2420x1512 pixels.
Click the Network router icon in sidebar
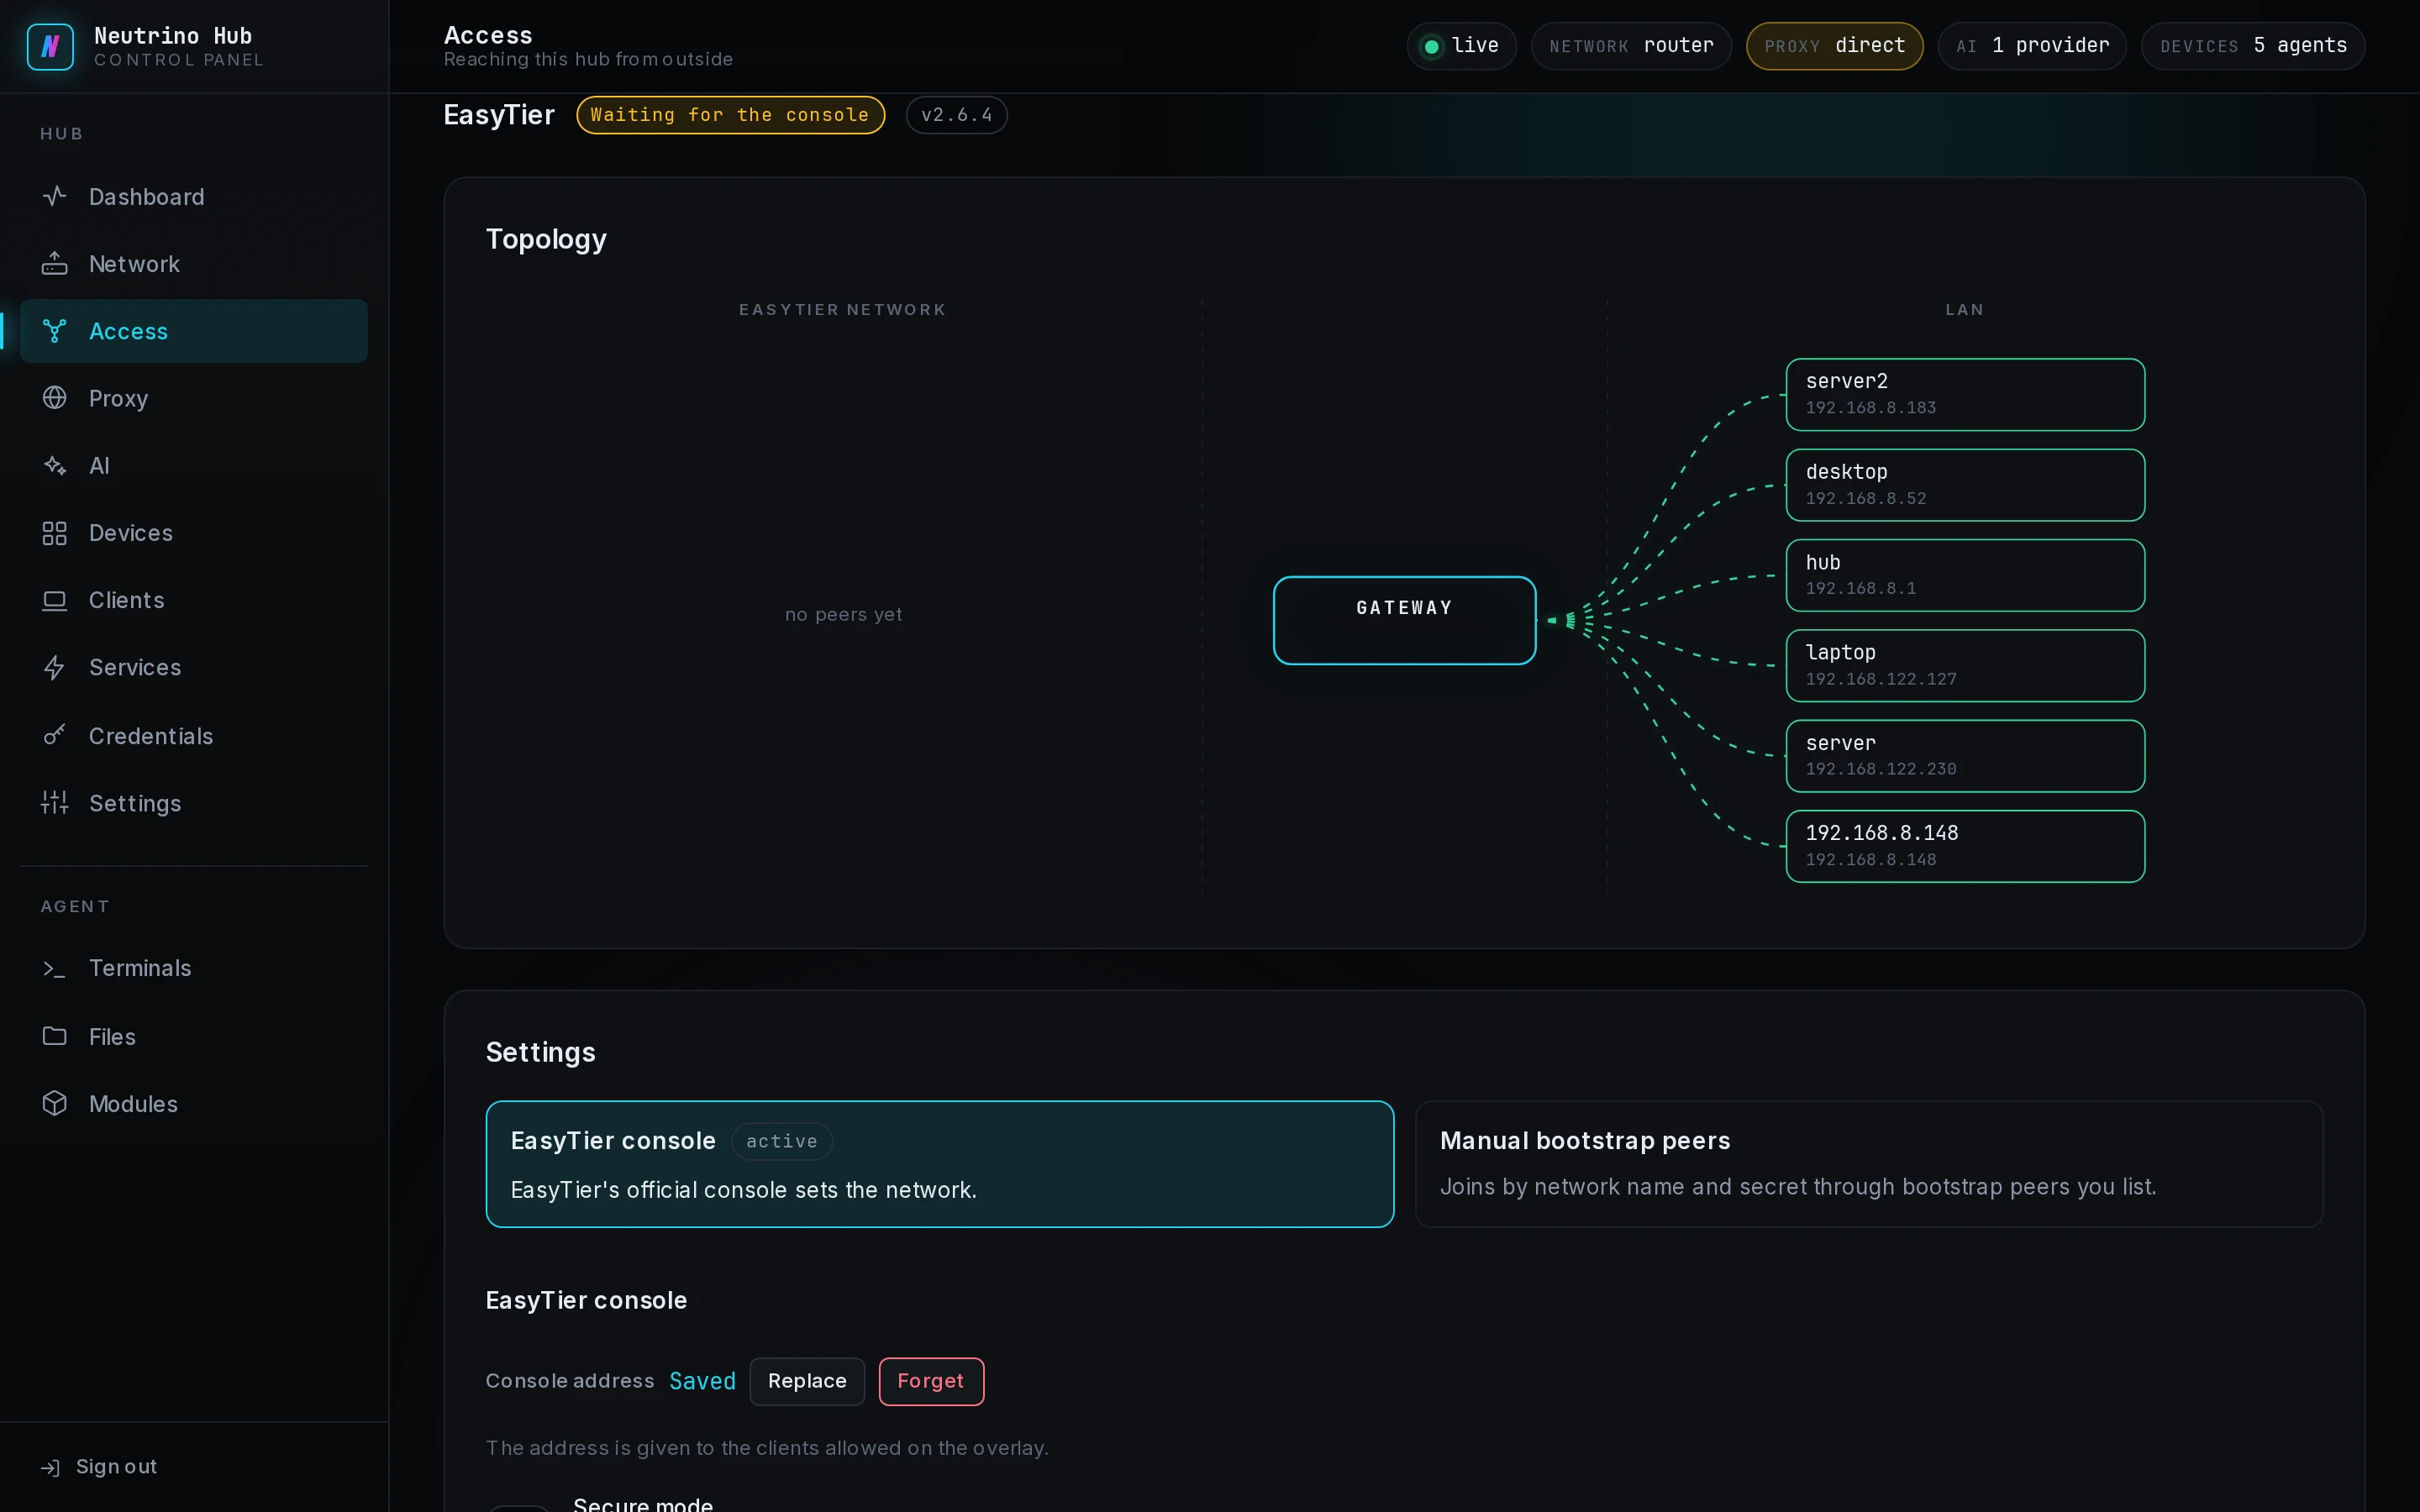pyautogui.click(x=55, y=264)
